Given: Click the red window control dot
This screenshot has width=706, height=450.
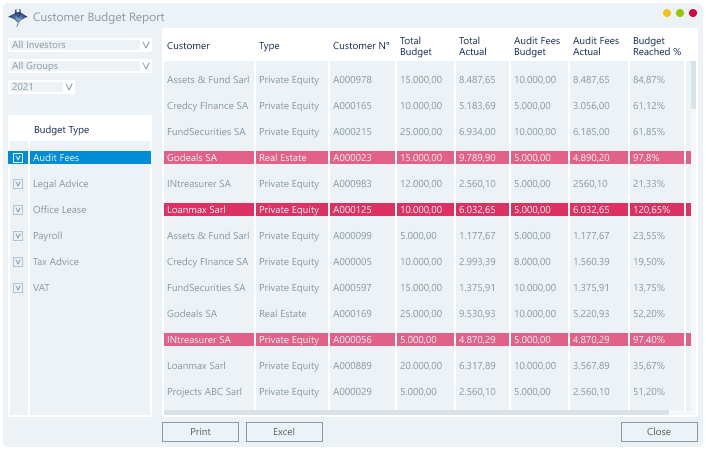Looking at the screenshot, I should (692, 13).
